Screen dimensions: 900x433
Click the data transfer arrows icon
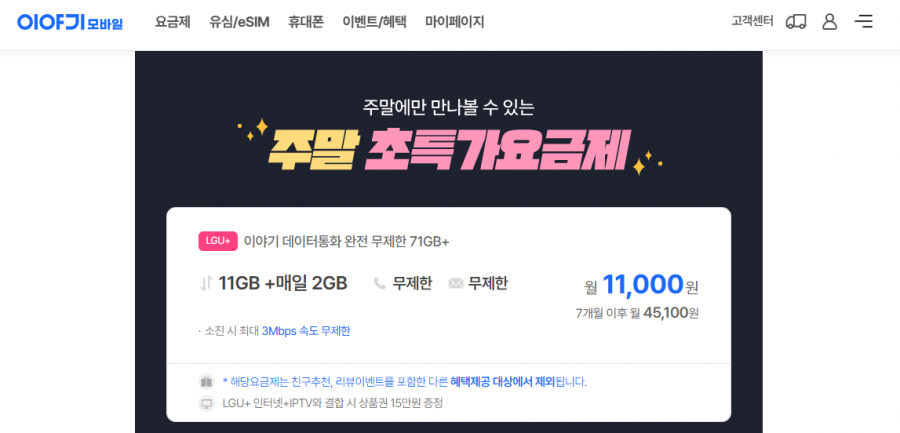[206, 283]
